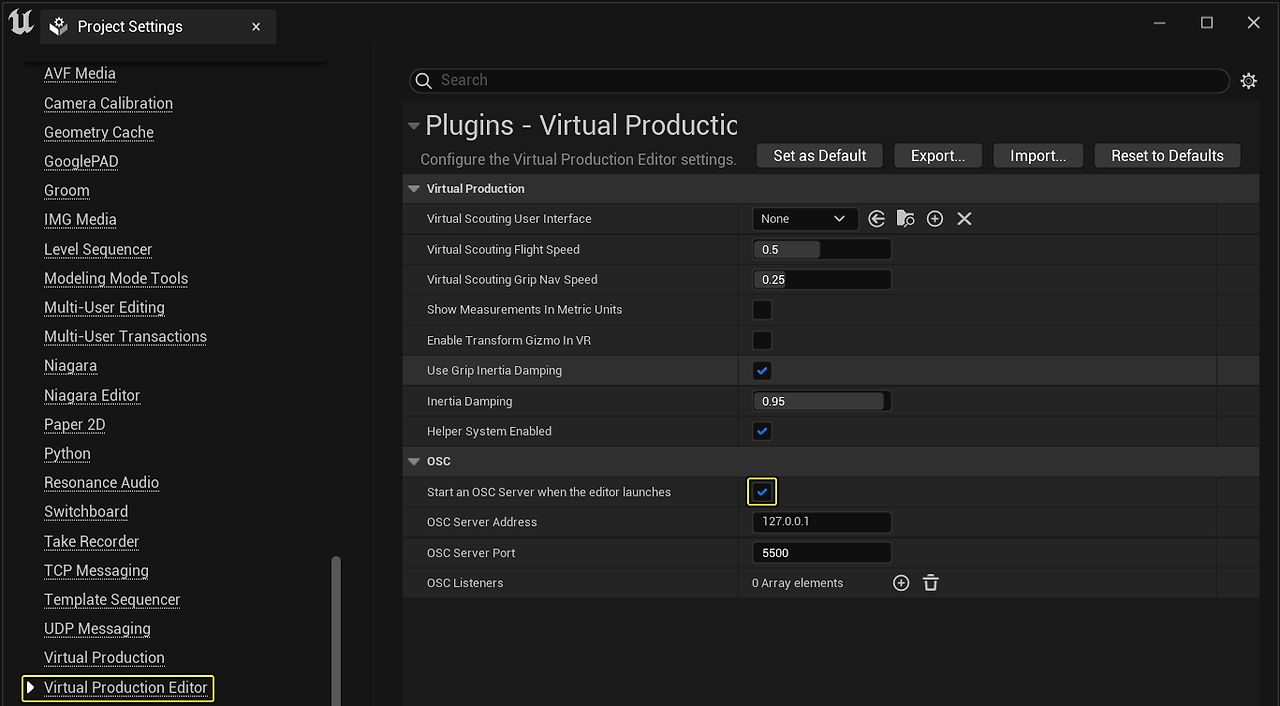
Task: Remove all OSC Listeners elements with trash icon
Action: point(931,583)
